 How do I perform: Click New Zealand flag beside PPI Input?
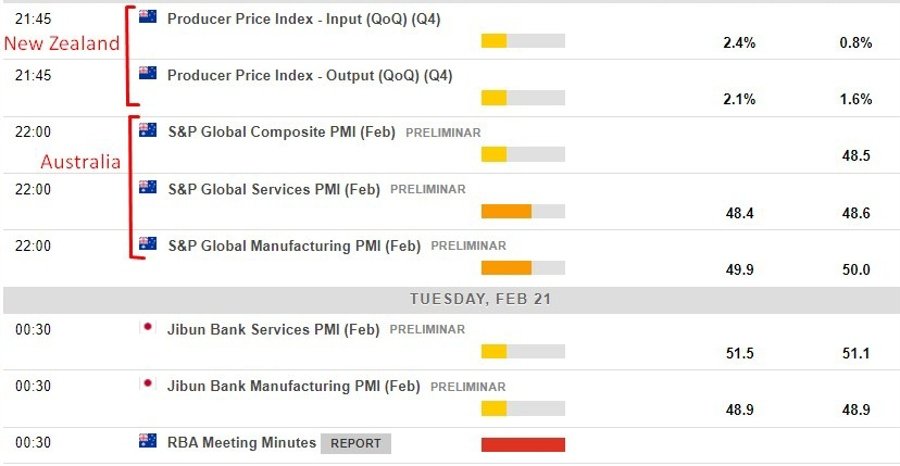coord(148,17)
